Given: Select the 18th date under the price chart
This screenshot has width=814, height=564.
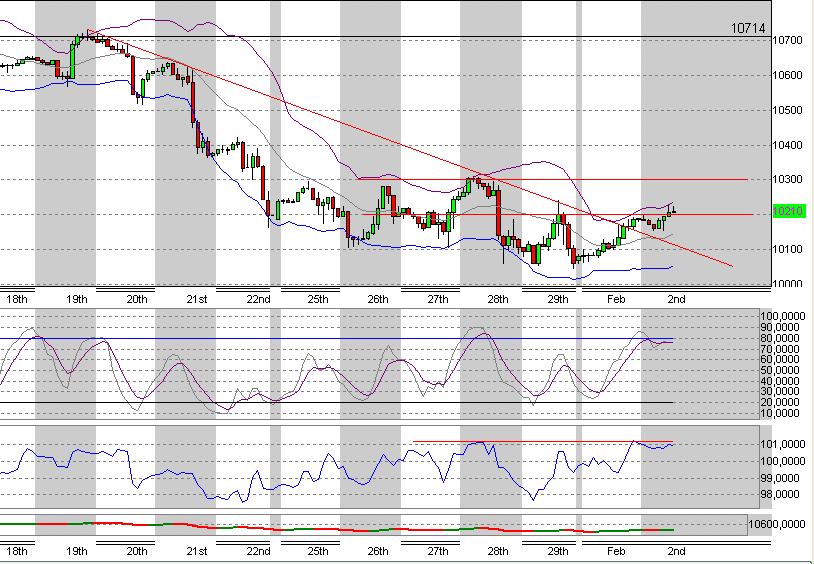Looking at the screenshot, I should click(17, 300).
